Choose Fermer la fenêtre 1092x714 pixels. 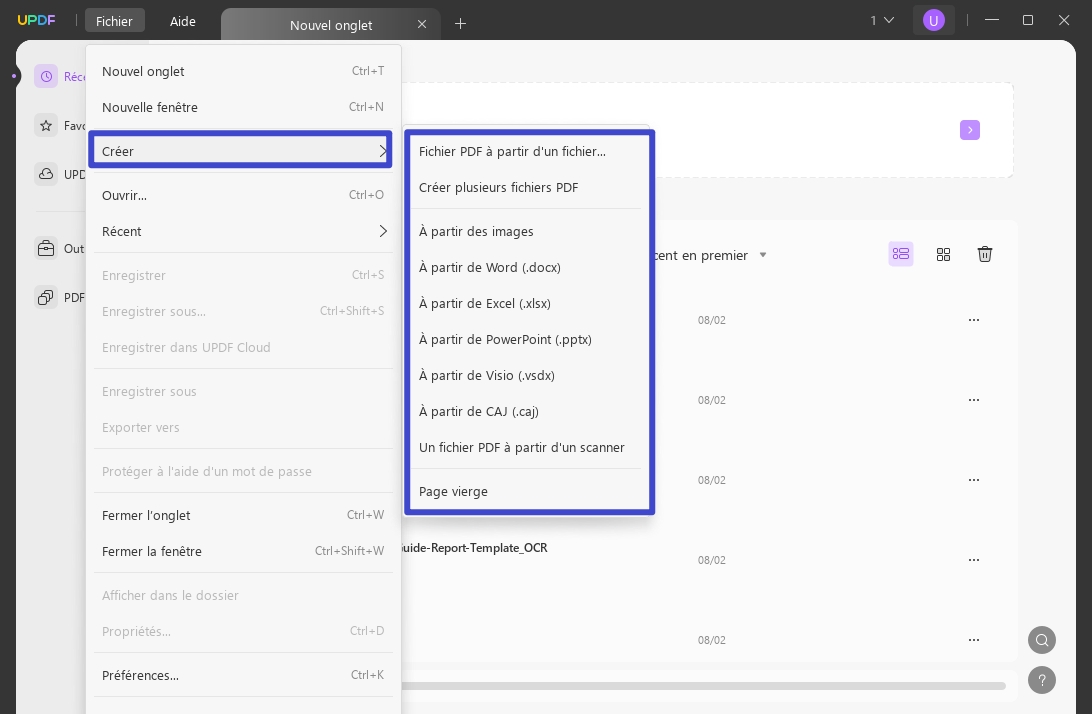(x=243, y=551)
